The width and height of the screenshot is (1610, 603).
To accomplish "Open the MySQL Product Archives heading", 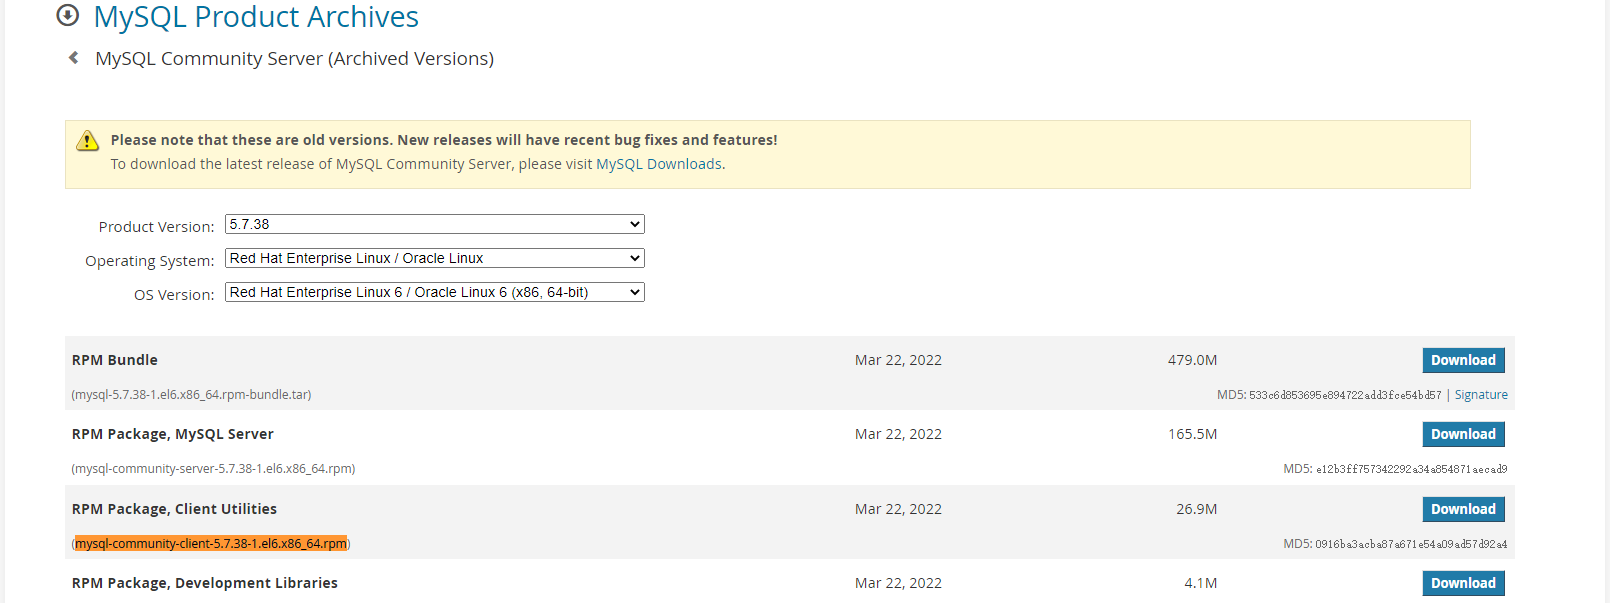I will [x=256, y=17].
